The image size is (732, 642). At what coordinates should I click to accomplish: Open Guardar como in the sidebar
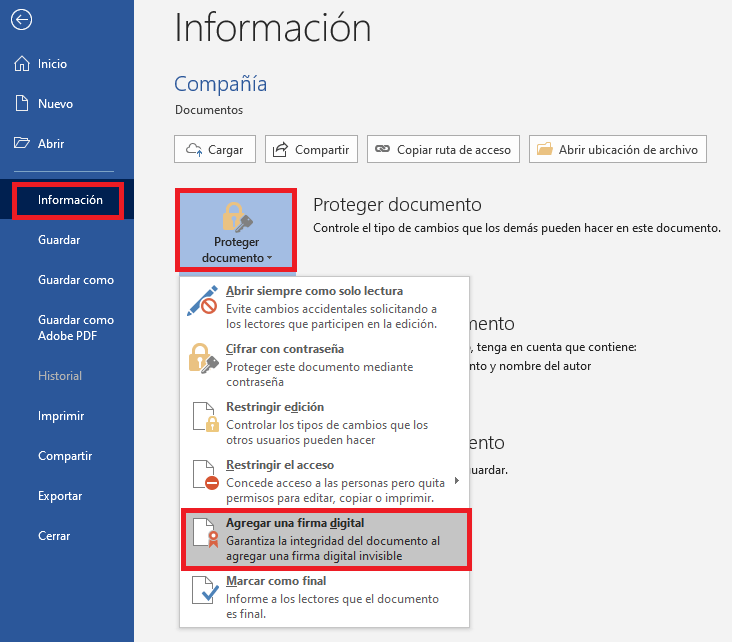click(76, 280)
